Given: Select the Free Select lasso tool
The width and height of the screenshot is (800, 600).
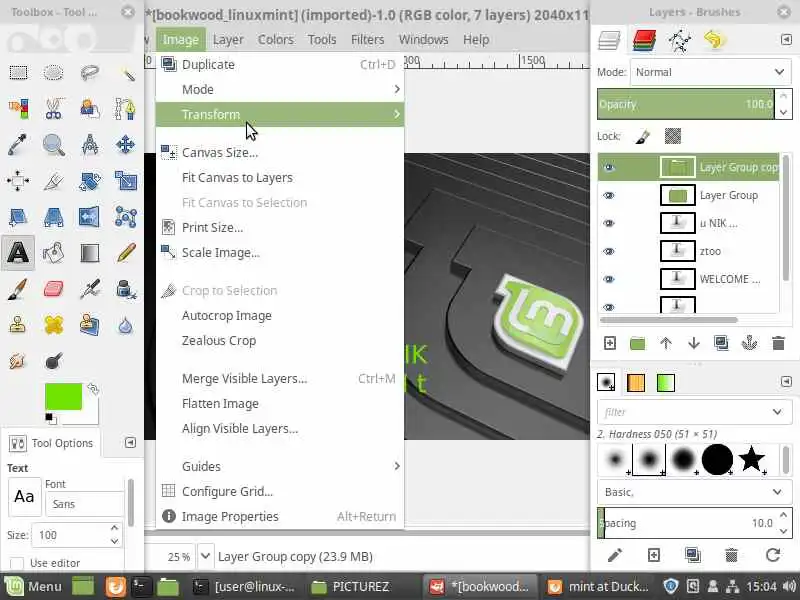Looking at the screenshot, I should coord(90,72).
